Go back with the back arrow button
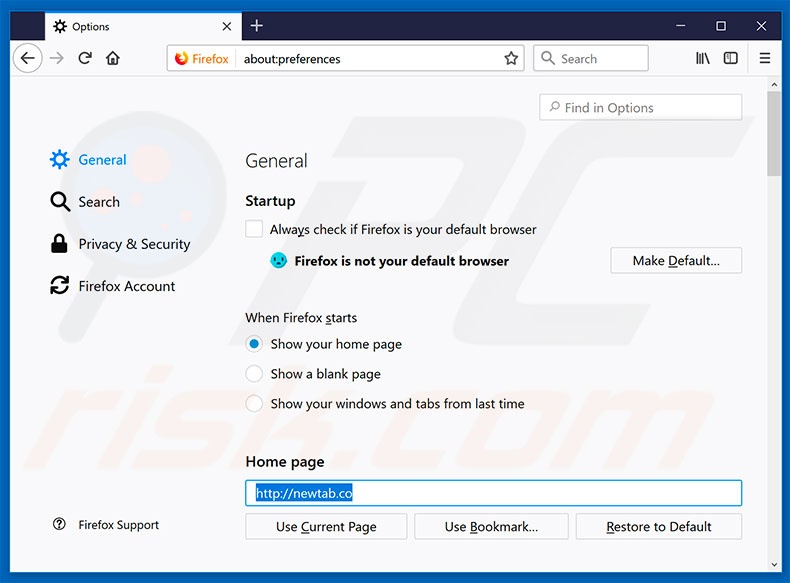This screenshot has width=790, height=583. (27, 58)
